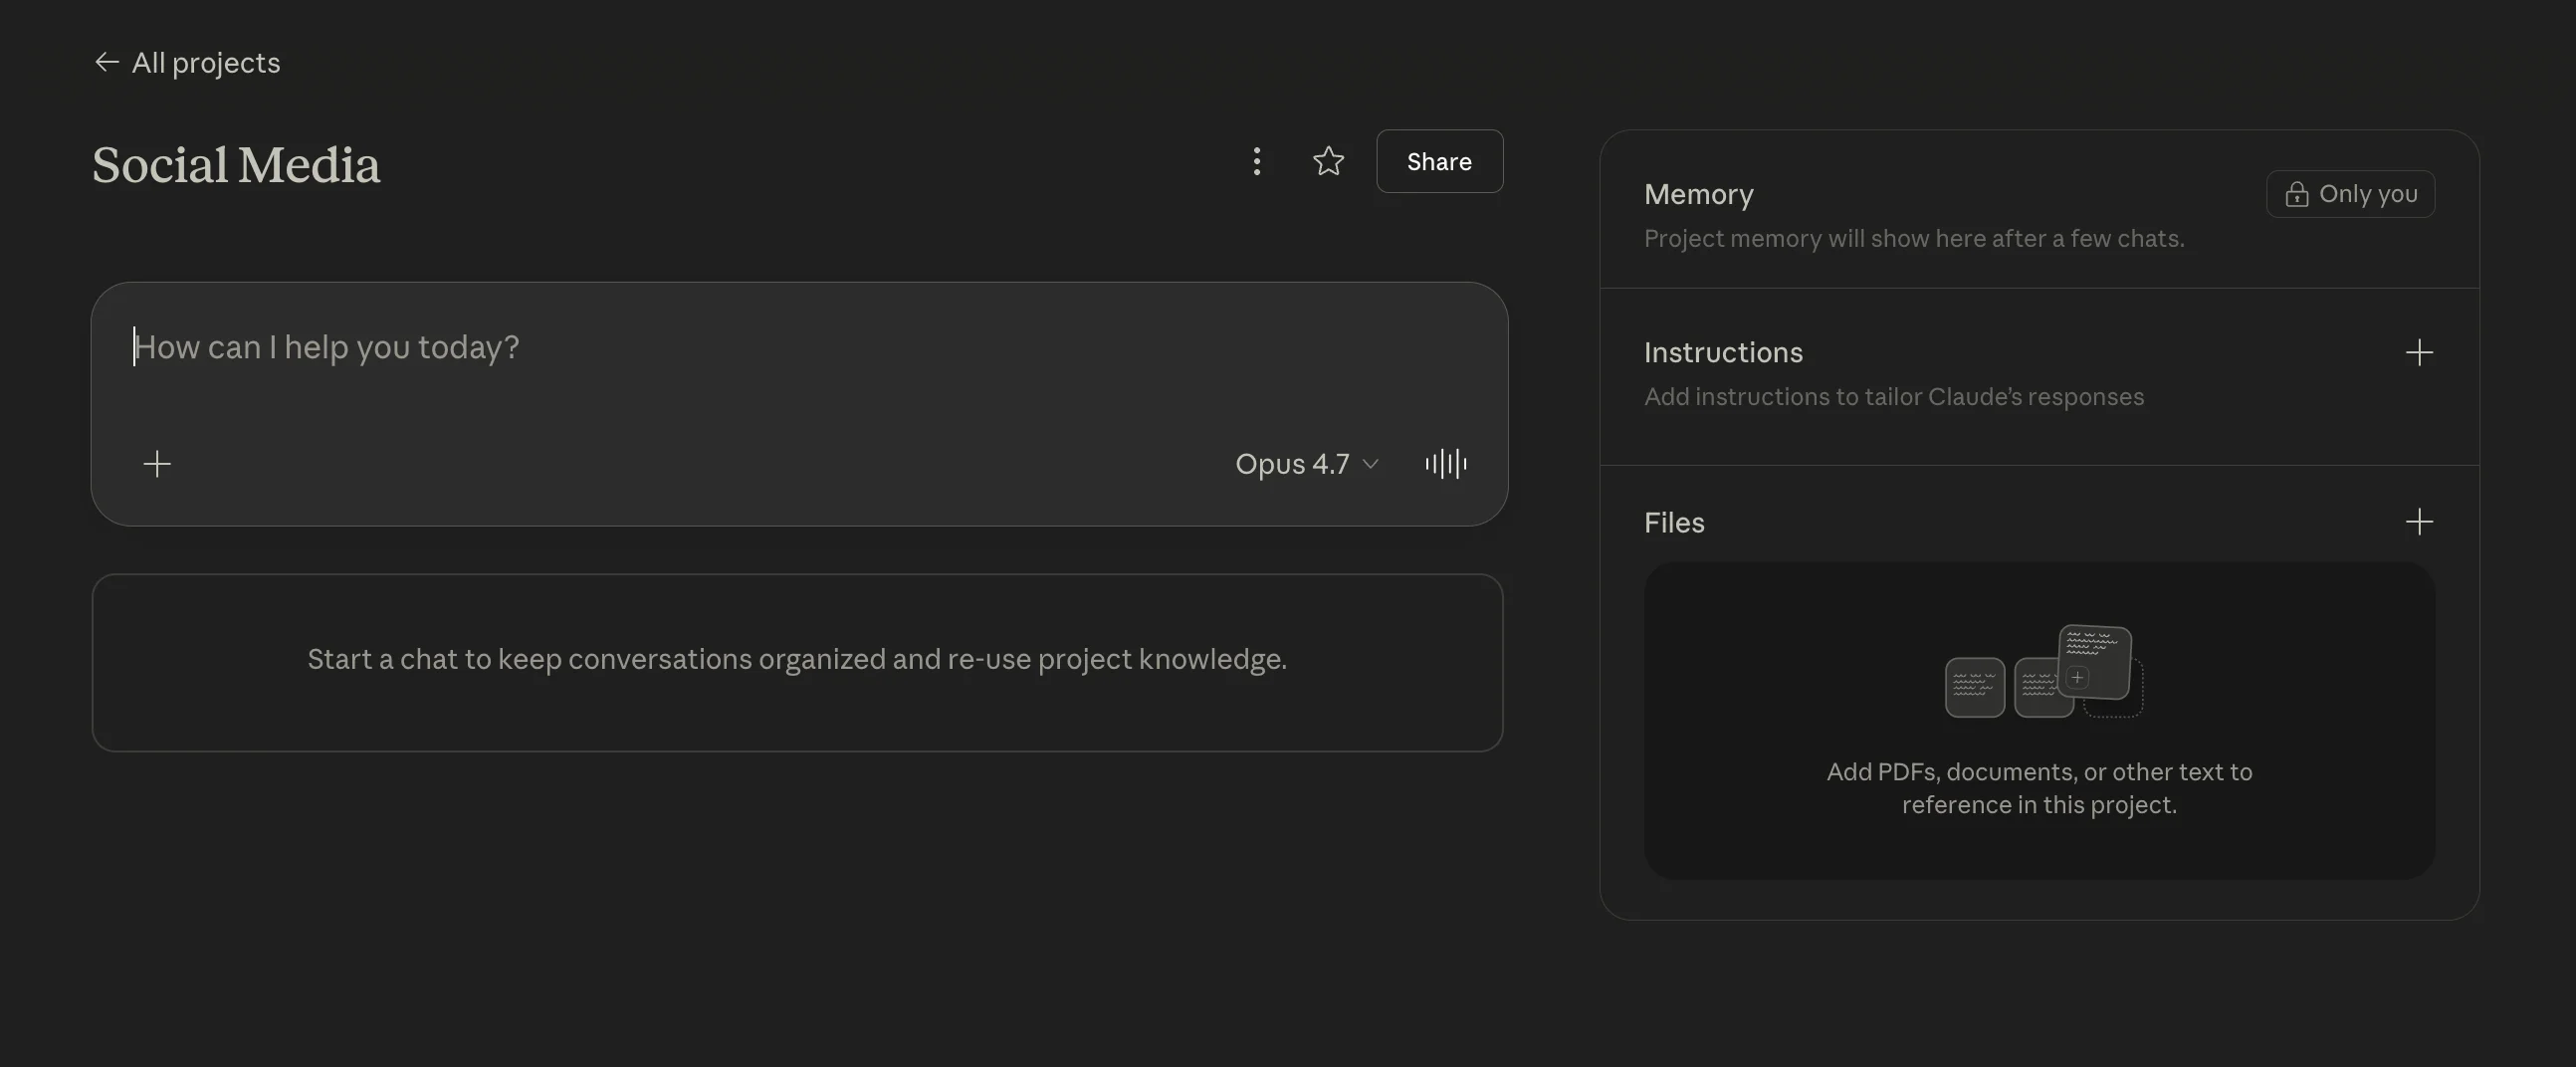Click 'Add PDFs, documents, or other text' caption
Viewport: 2576px width, 1067px height.
tap(2040, 788)
